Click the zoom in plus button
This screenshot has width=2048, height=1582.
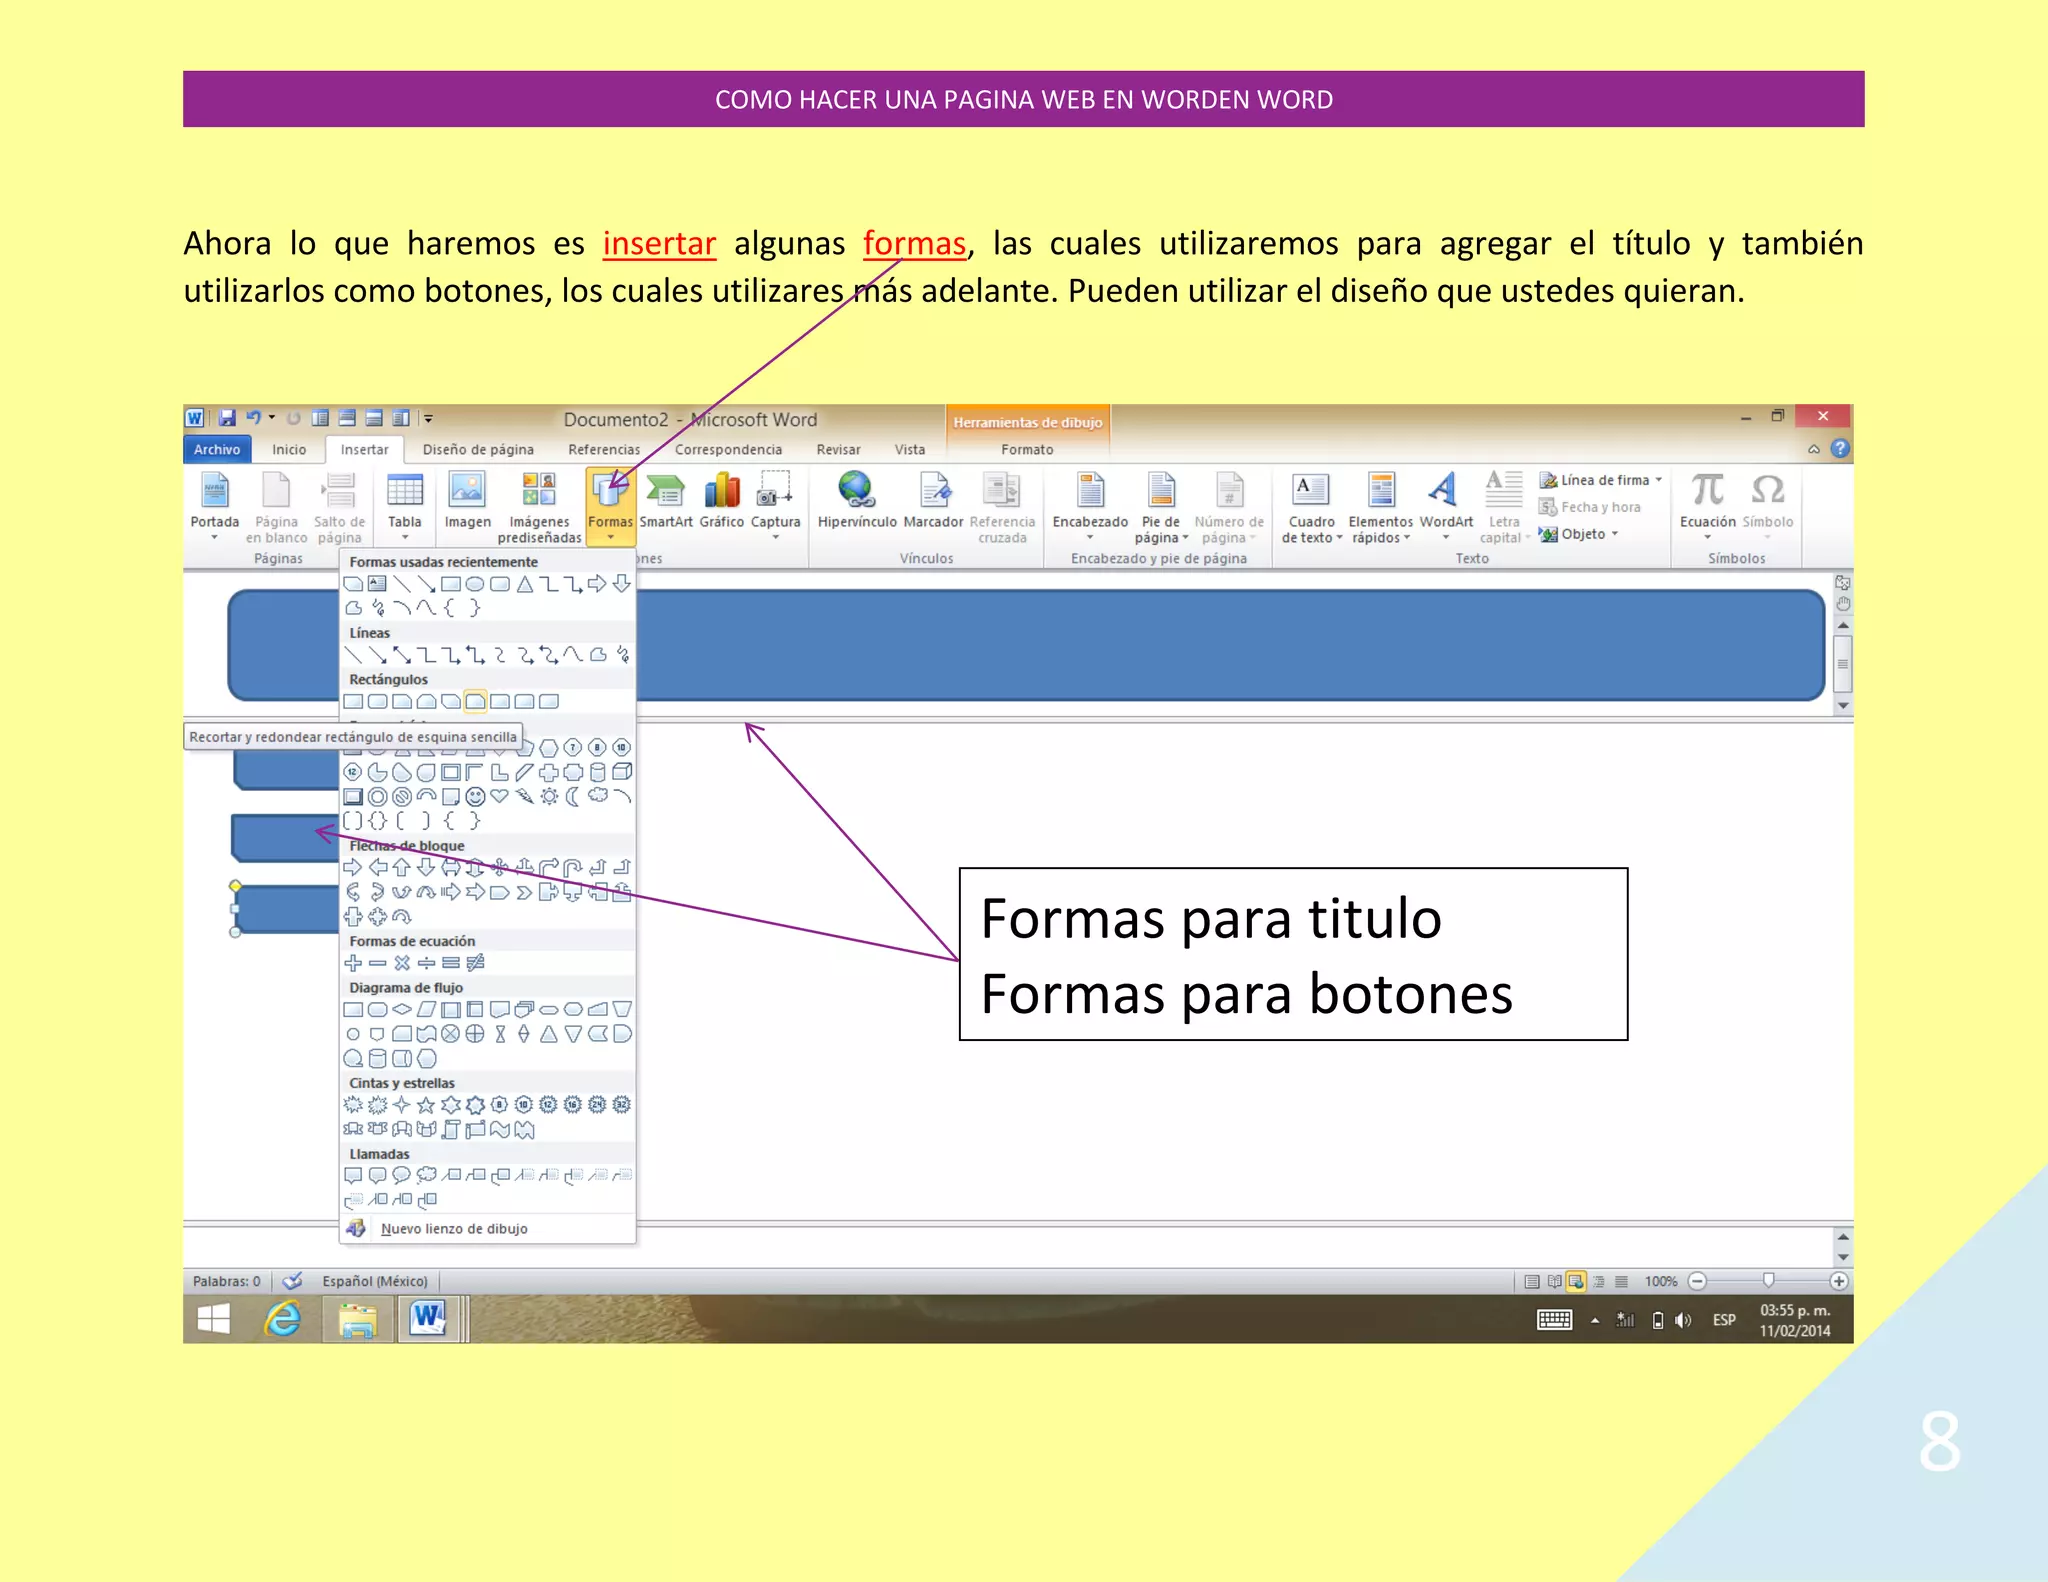click(x=1838, y=1281)
